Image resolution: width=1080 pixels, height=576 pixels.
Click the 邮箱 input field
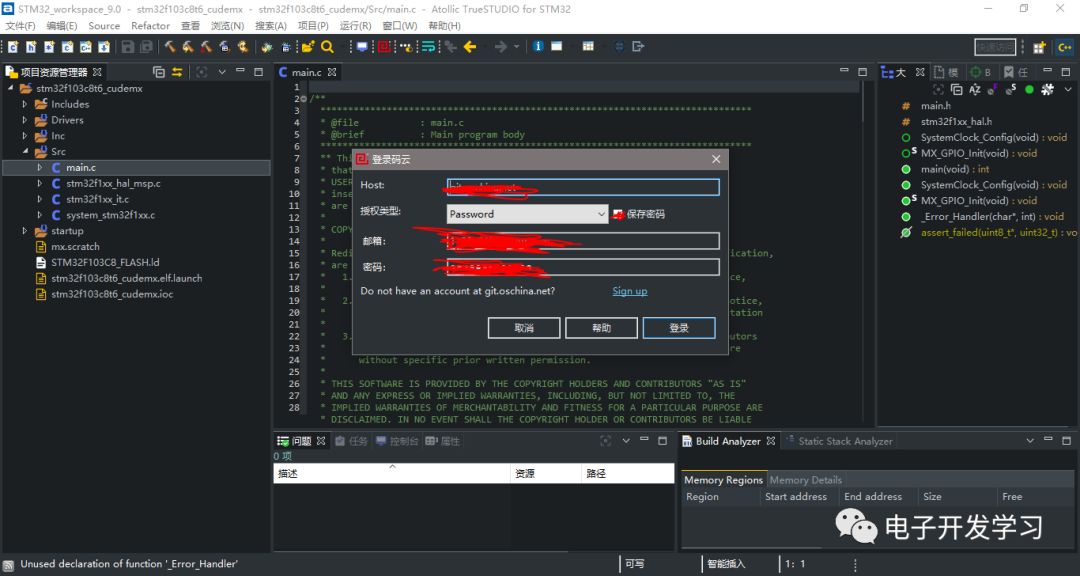click(x=583, y=240)
